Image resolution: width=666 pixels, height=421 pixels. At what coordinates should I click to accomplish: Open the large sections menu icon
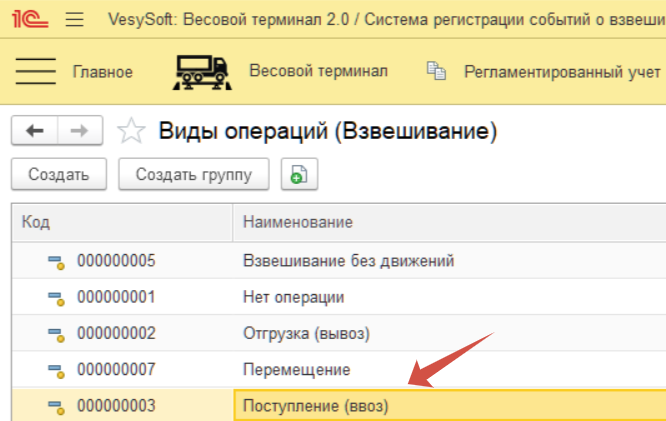tap(36, 71)
